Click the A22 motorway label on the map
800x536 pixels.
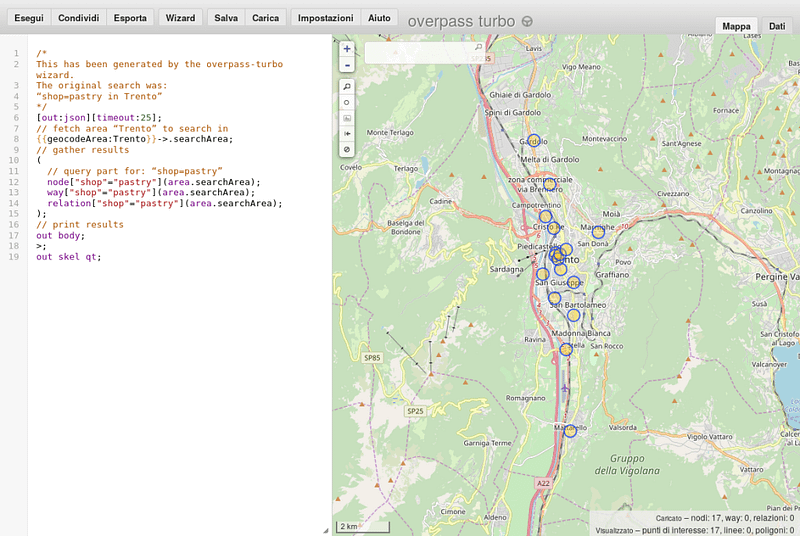[x=543, y=483]
